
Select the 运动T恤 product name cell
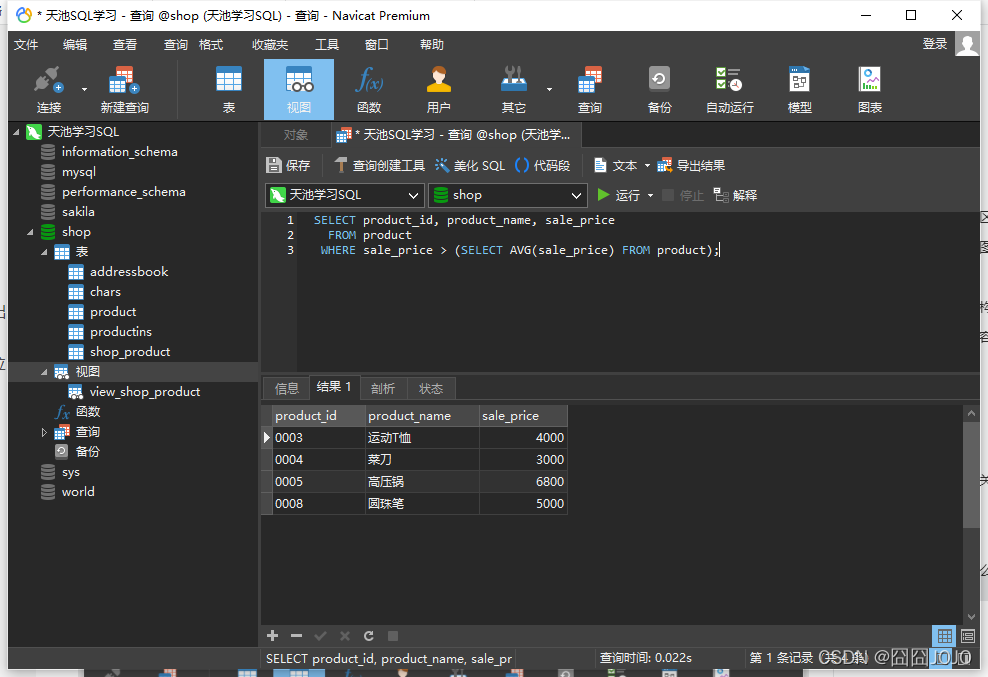(x=422, y=437)
